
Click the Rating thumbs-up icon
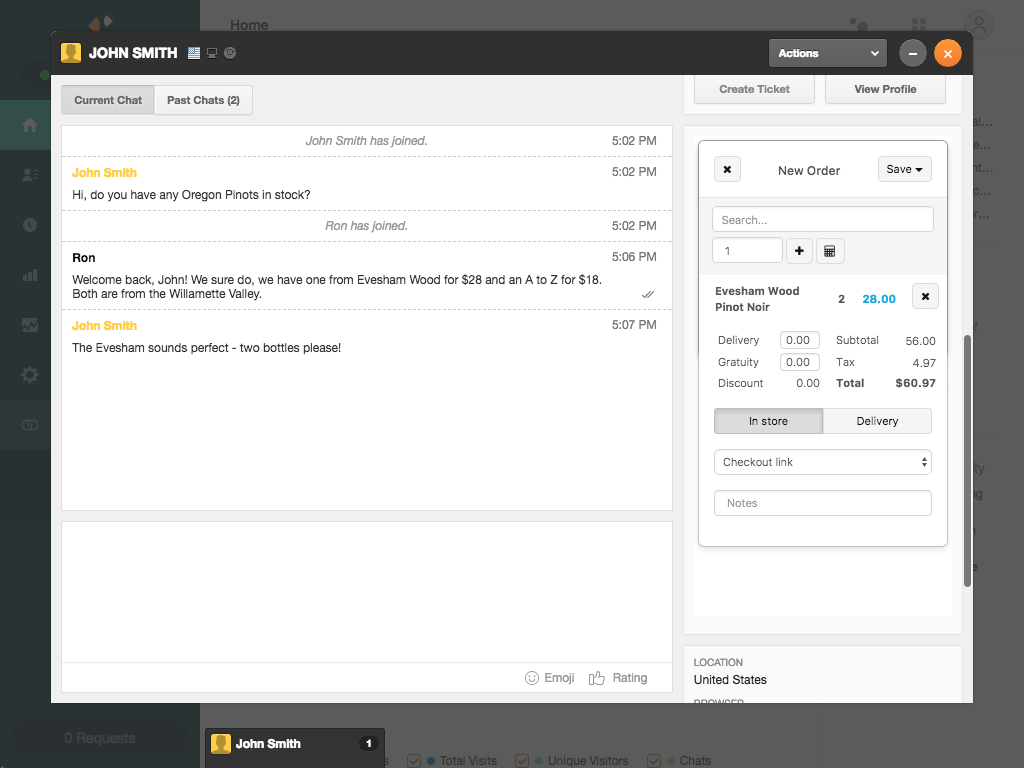click(x=597, y=678)
